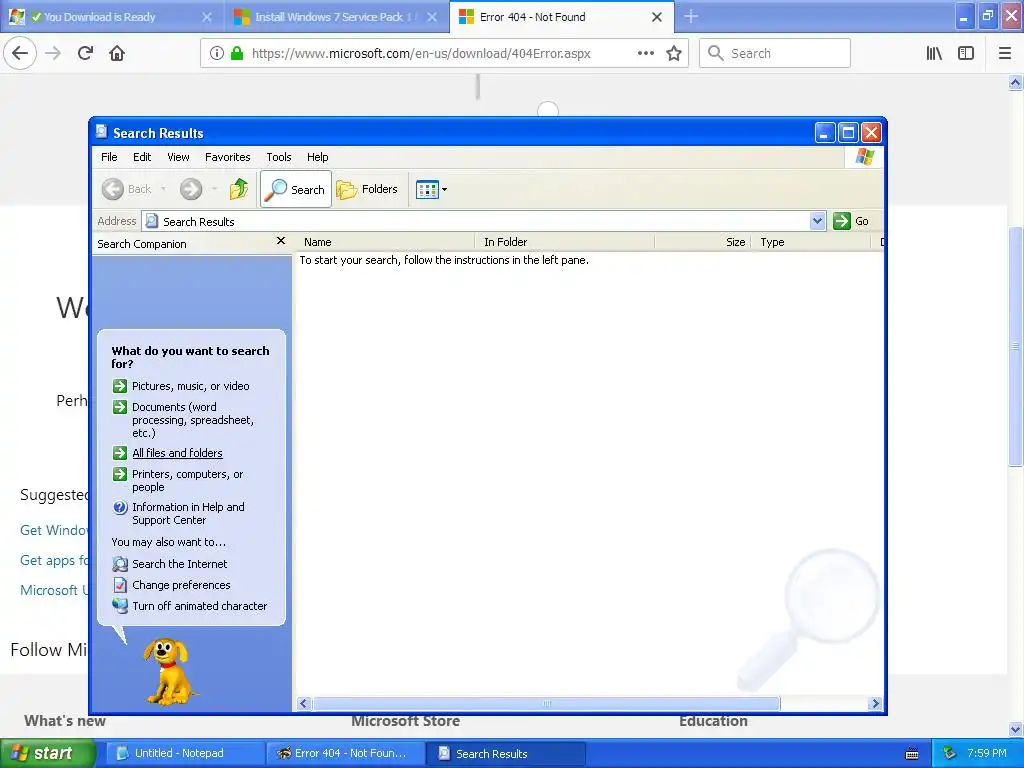Click the green Go button

coord(851,221)
